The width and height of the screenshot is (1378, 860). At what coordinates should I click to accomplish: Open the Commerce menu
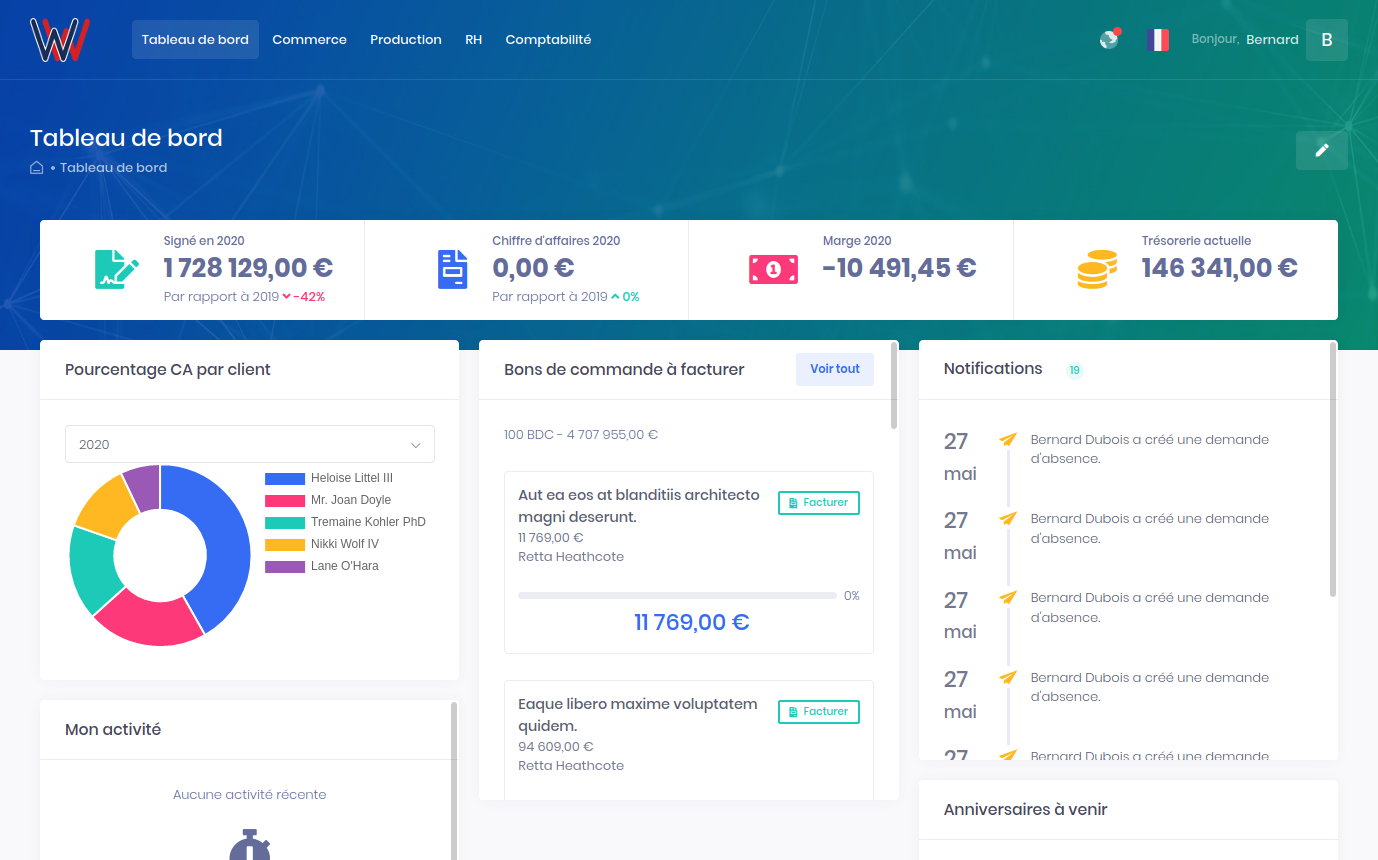[310, 40]
